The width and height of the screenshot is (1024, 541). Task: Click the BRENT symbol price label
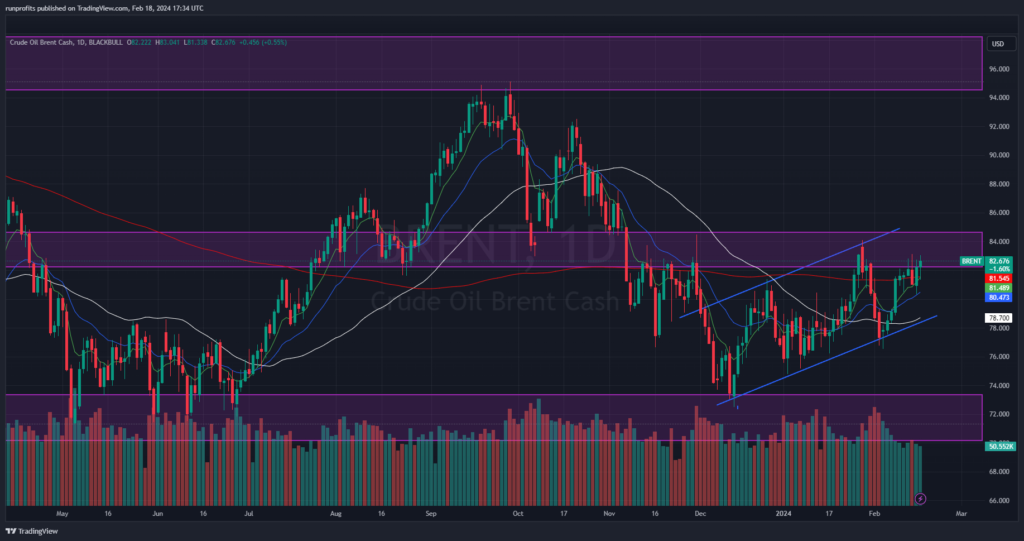pos(969,261)
